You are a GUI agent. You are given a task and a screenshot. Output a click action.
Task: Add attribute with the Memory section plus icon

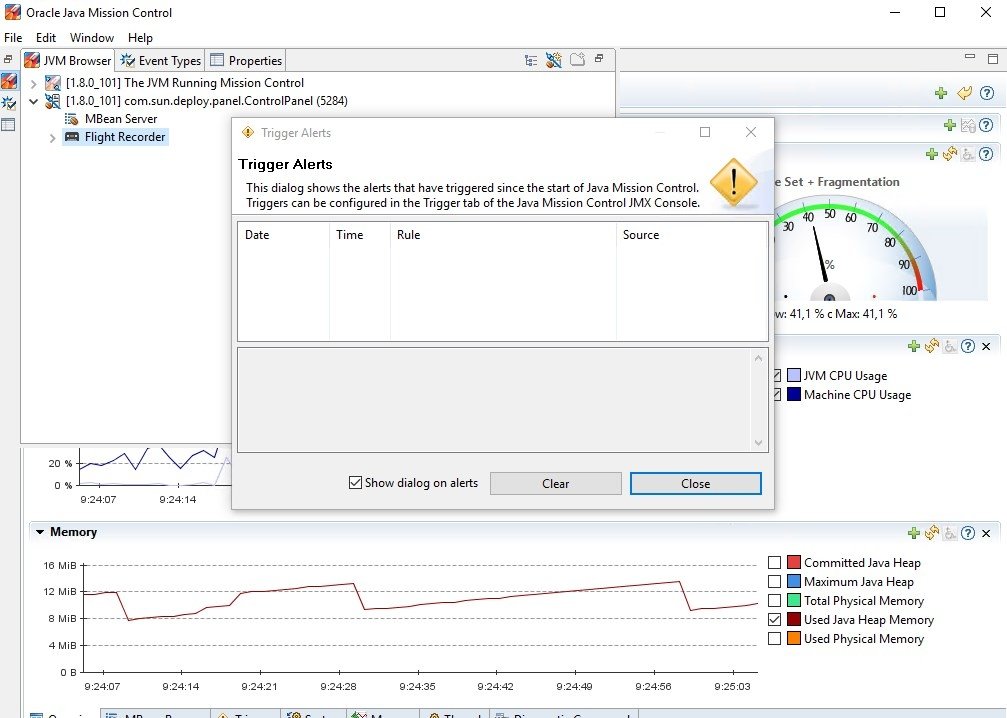(x=914, y=533)
